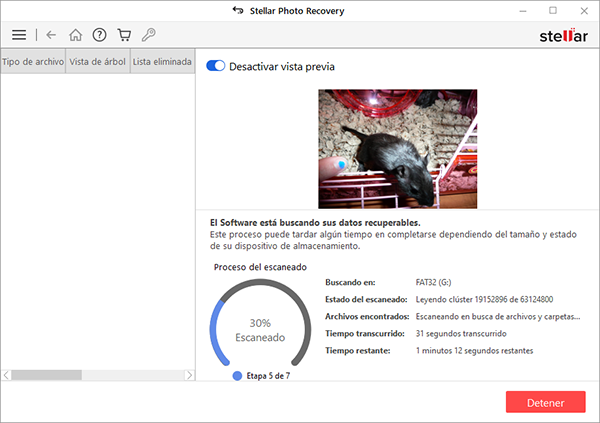Open the help question mark icon
This screenshot has height=423, width=600.
coord(99,35)
